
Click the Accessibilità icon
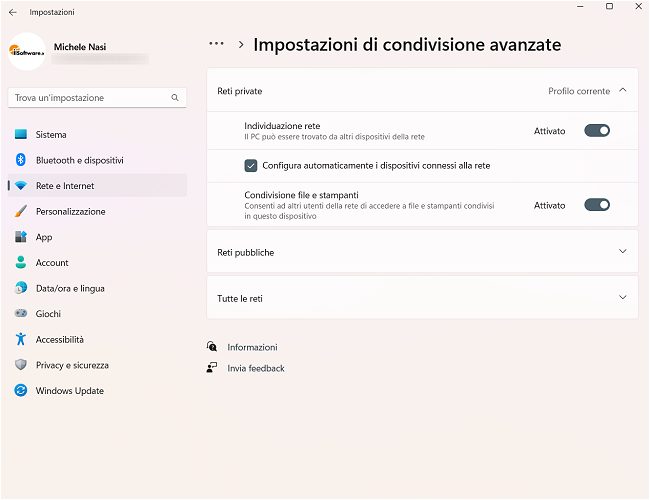click(x=21, y=339)
